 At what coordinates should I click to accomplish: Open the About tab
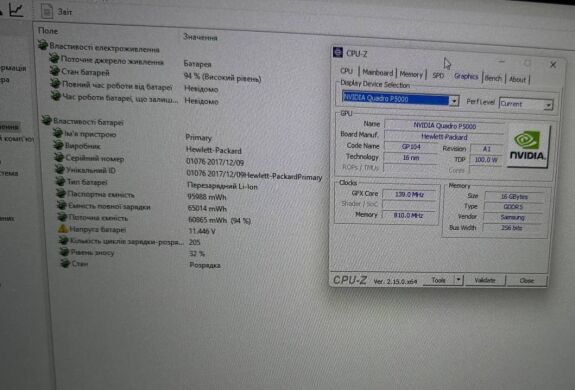coord(517,79)
